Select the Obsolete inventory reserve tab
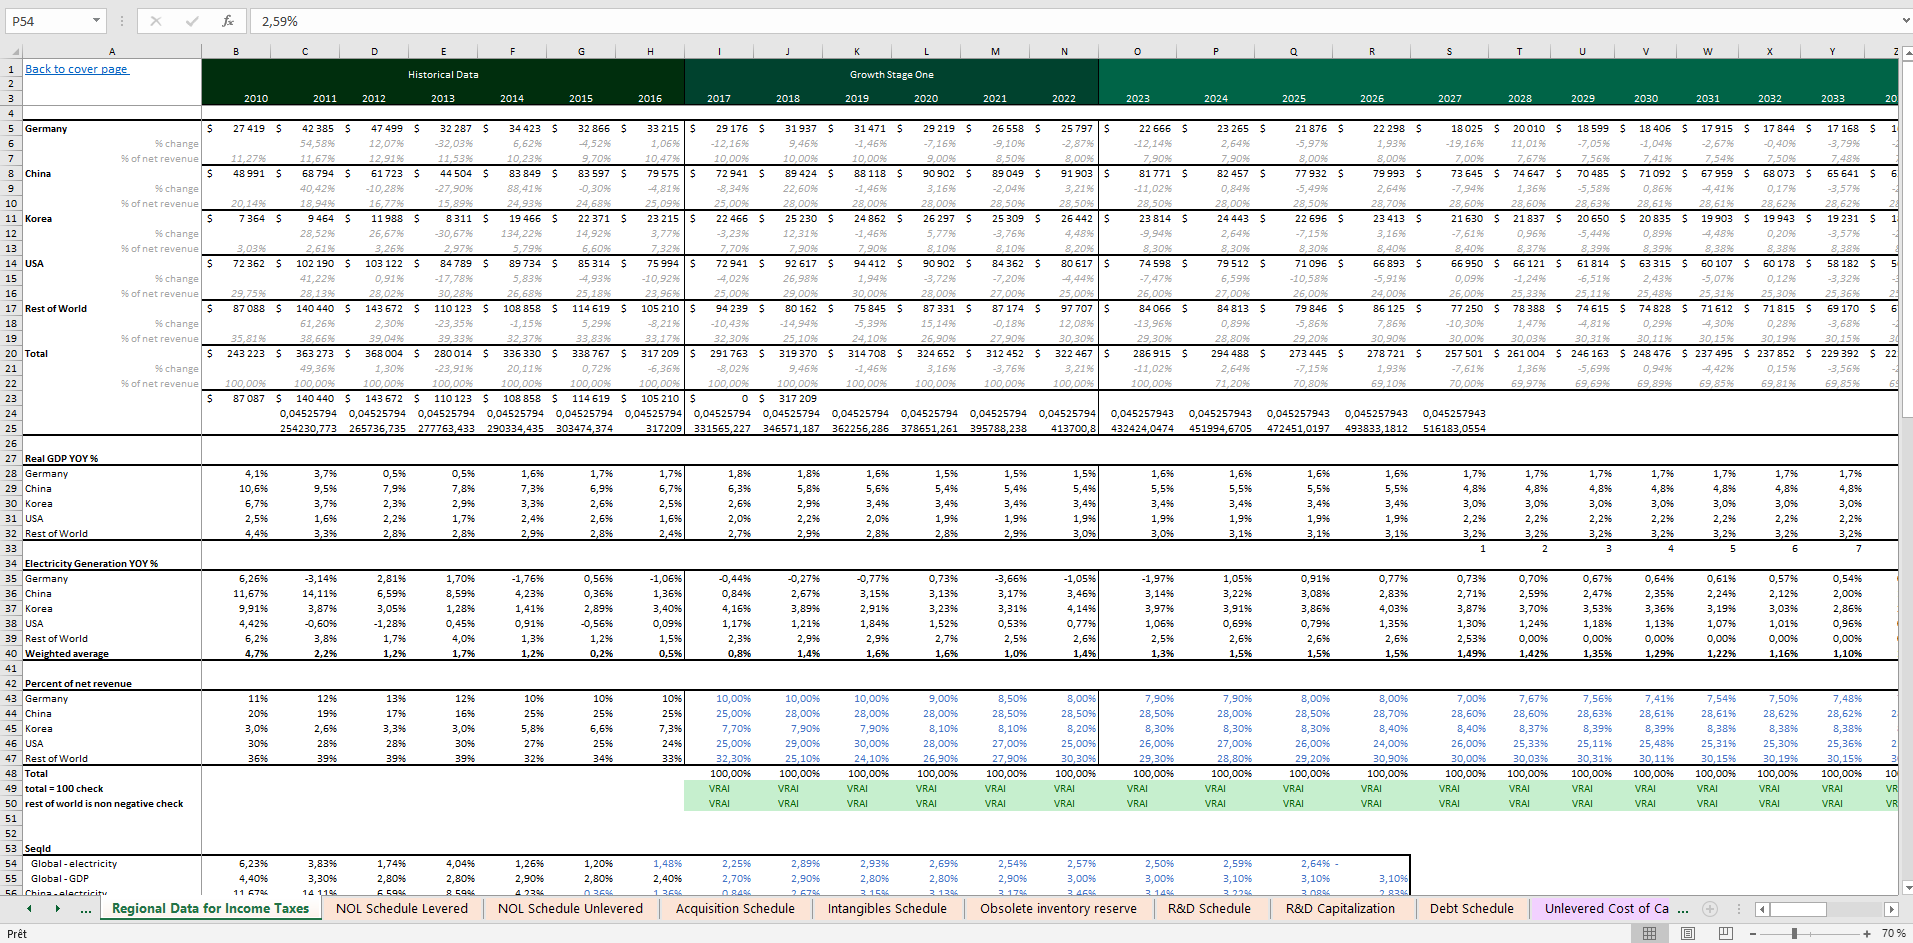1913x943 pixels. point(1058,909)
